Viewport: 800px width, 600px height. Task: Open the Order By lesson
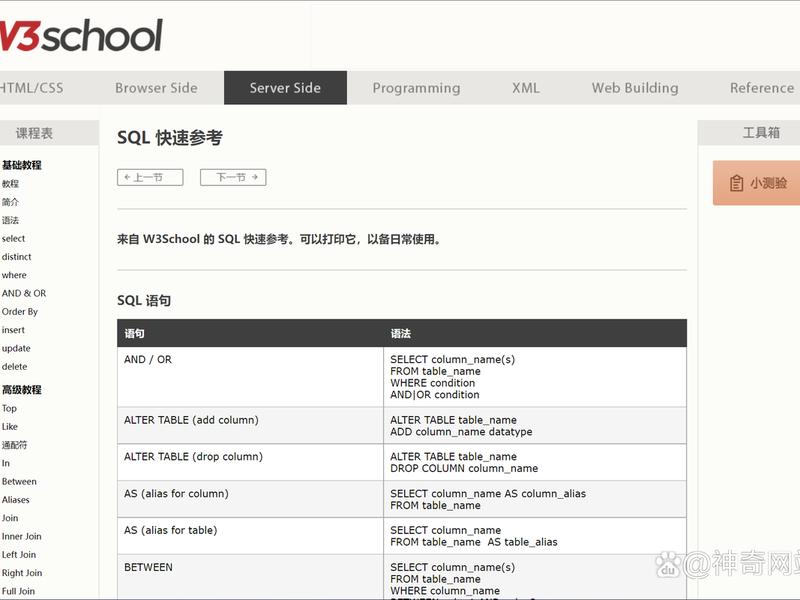pos(20,312)
